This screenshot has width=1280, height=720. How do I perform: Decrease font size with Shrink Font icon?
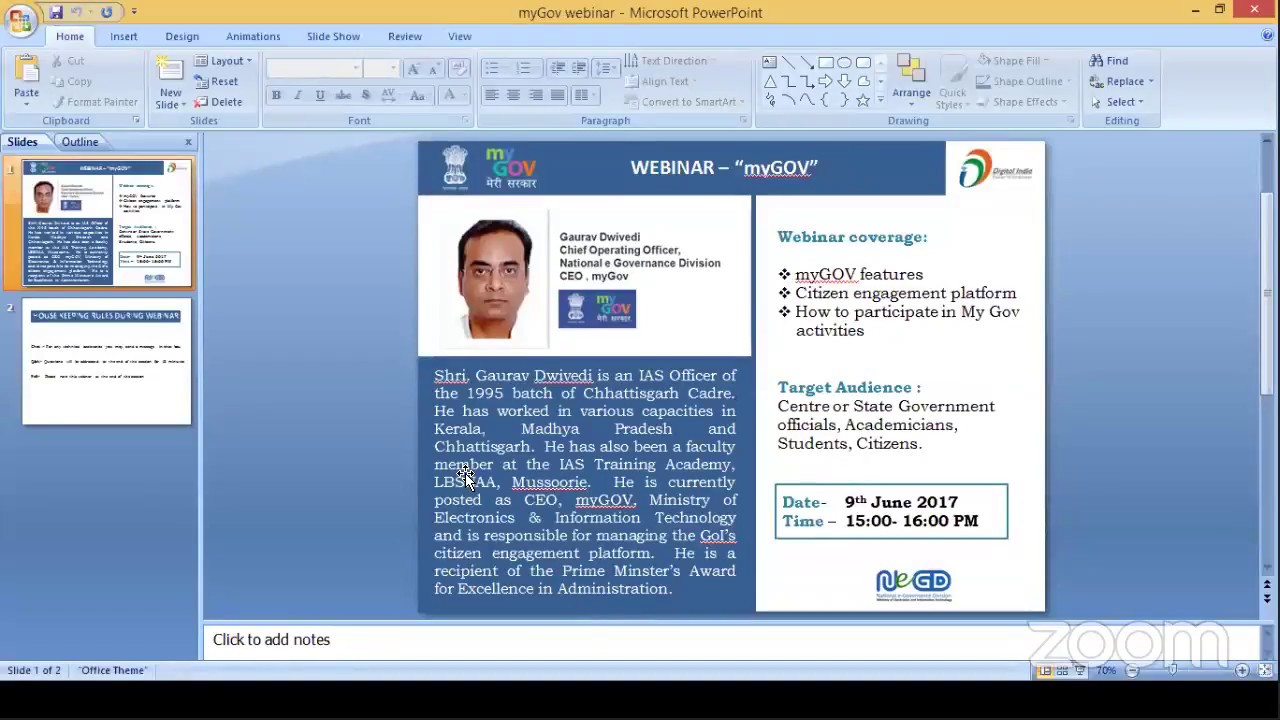(x=433, y=68)
